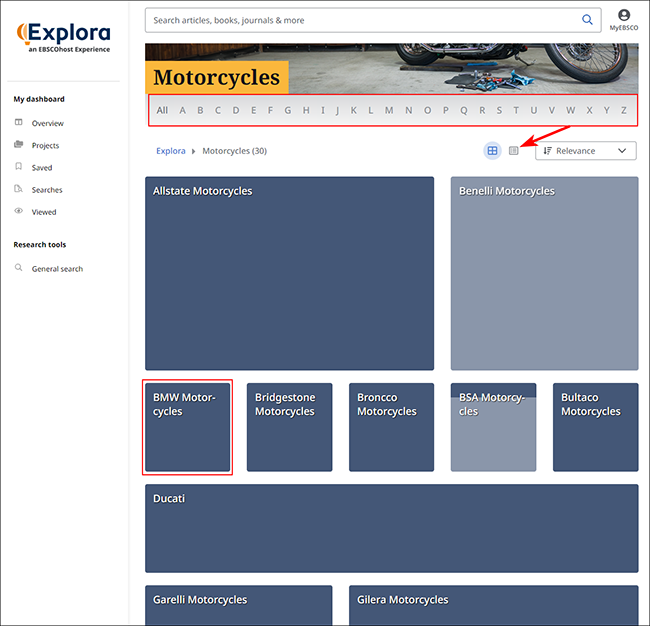Filter topics by letter L
Image resolution: width=650 pixels, height=626 pixels.
pos(371,110)
